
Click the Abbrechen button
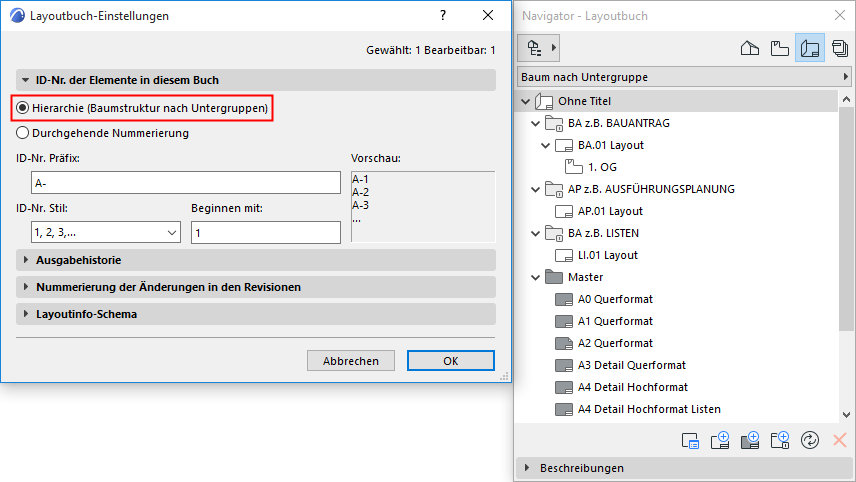[x=350, y=361]
